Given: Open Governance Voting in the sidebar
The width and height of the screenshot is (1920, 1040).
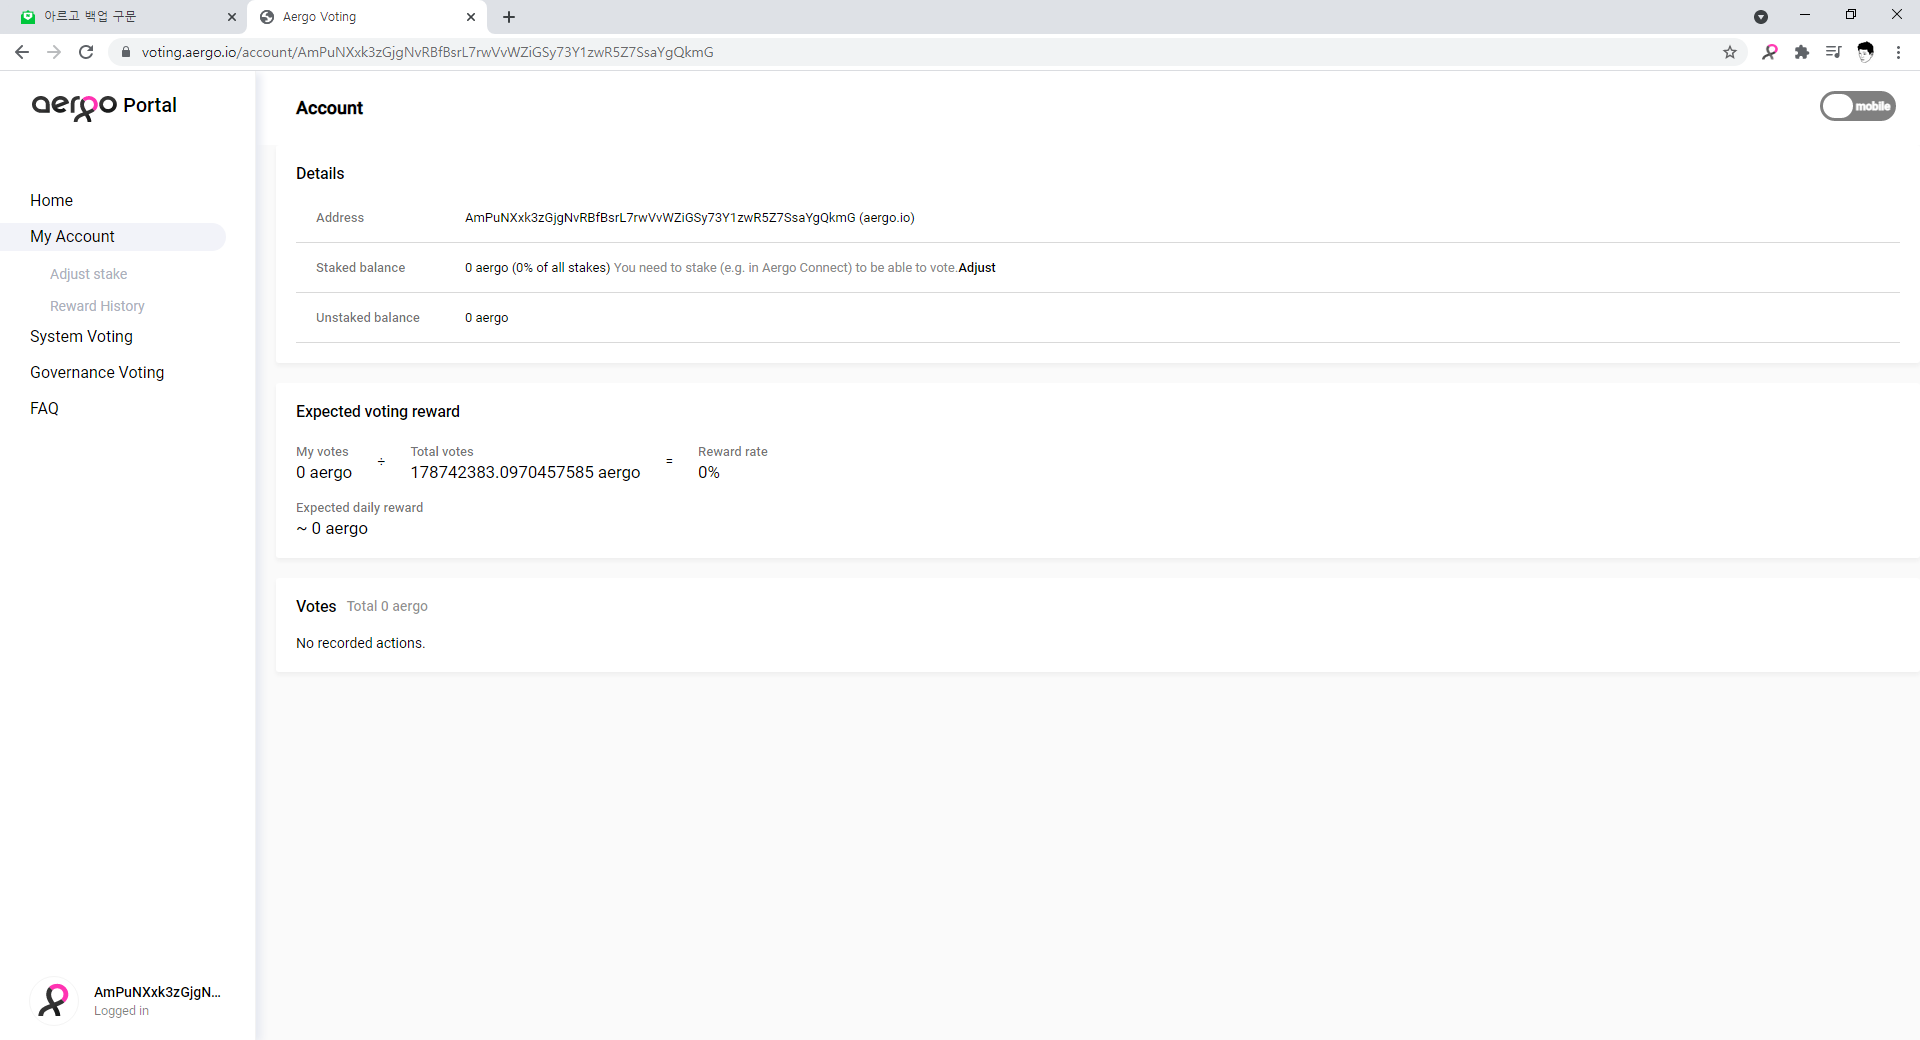Looking at the screenshot, I should [97, 372].
